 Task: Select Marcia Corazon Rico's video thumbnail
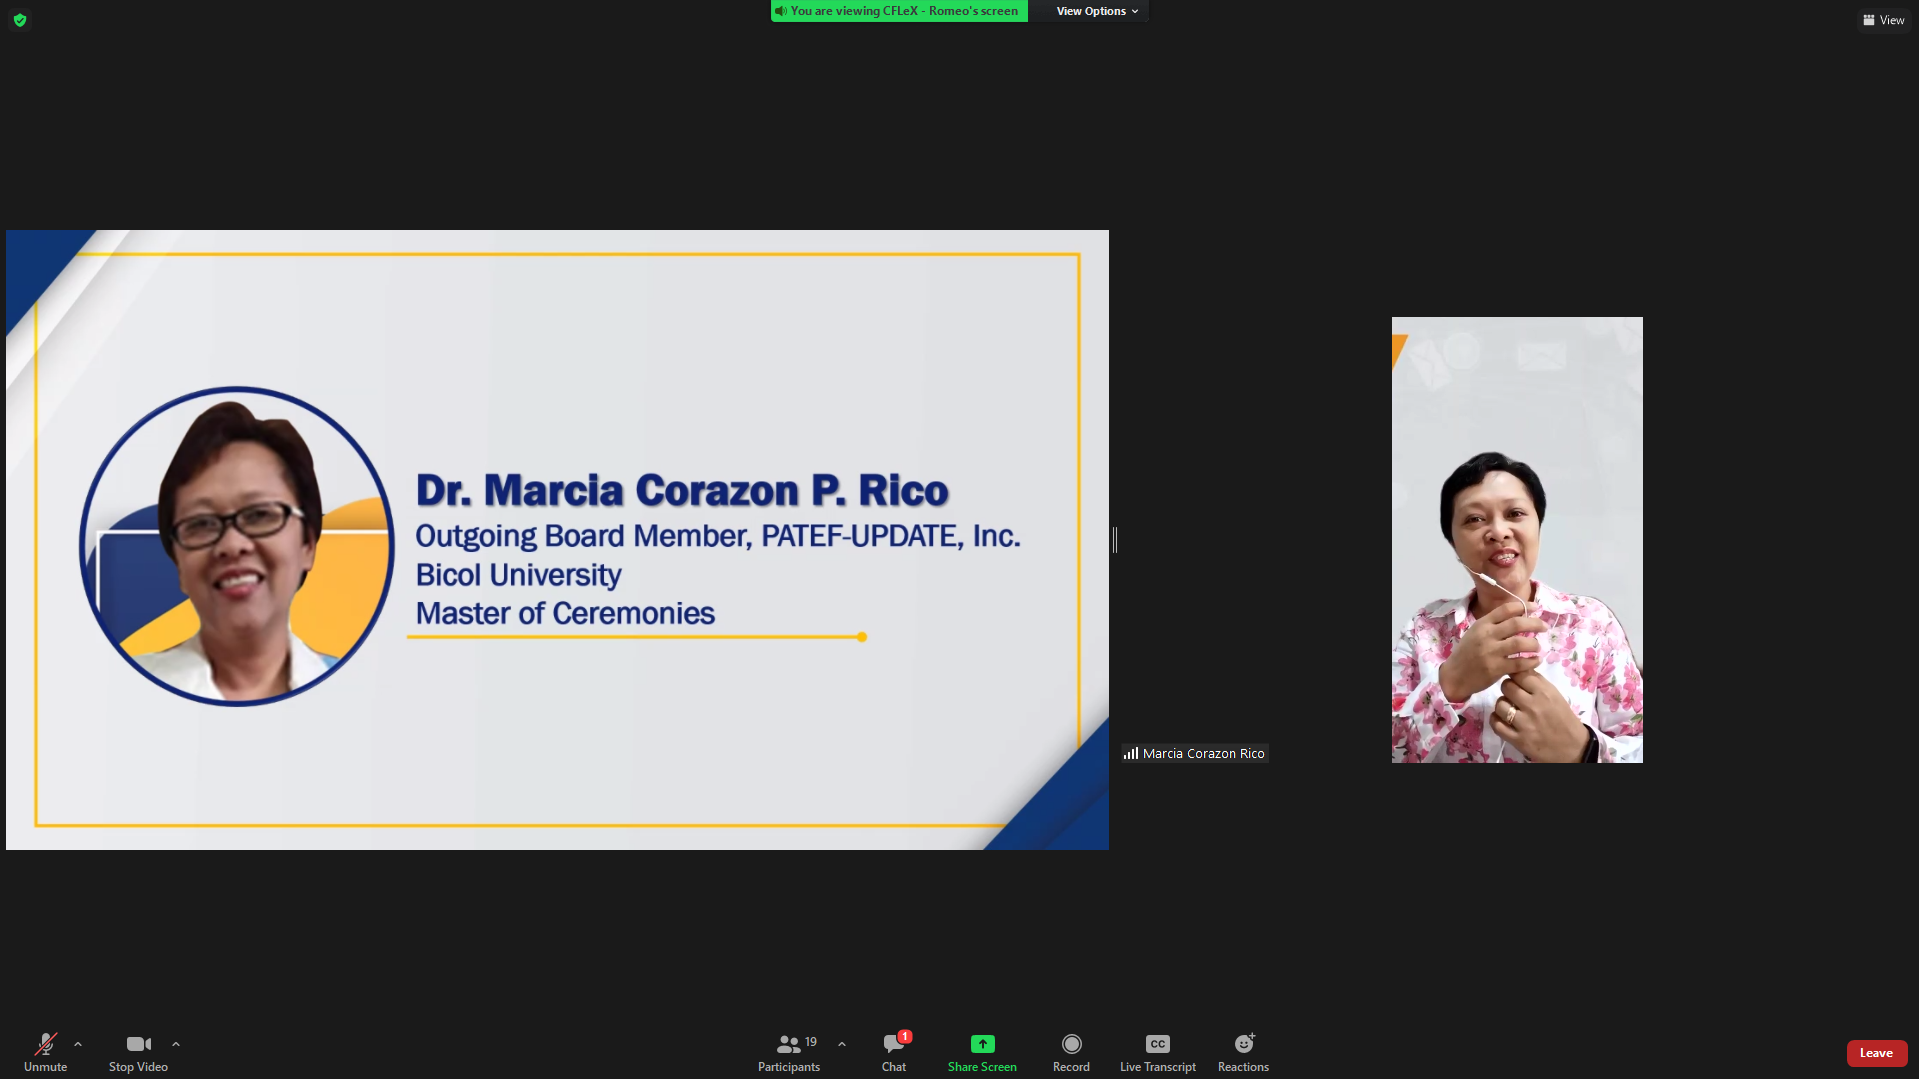point(1516,540)
